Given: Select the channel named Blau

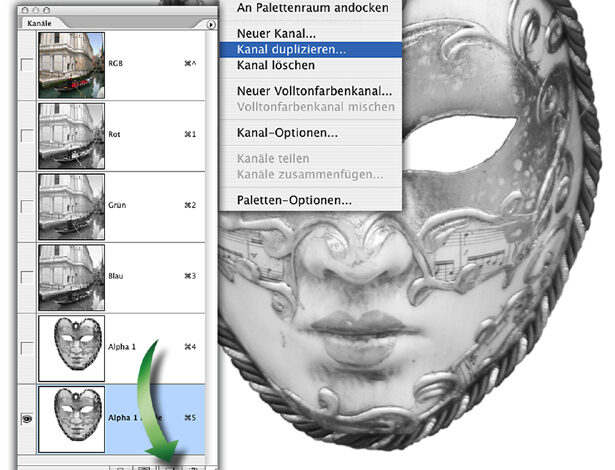Looking at the screenshot, I should pyautogui.click(x=116, y=276).
